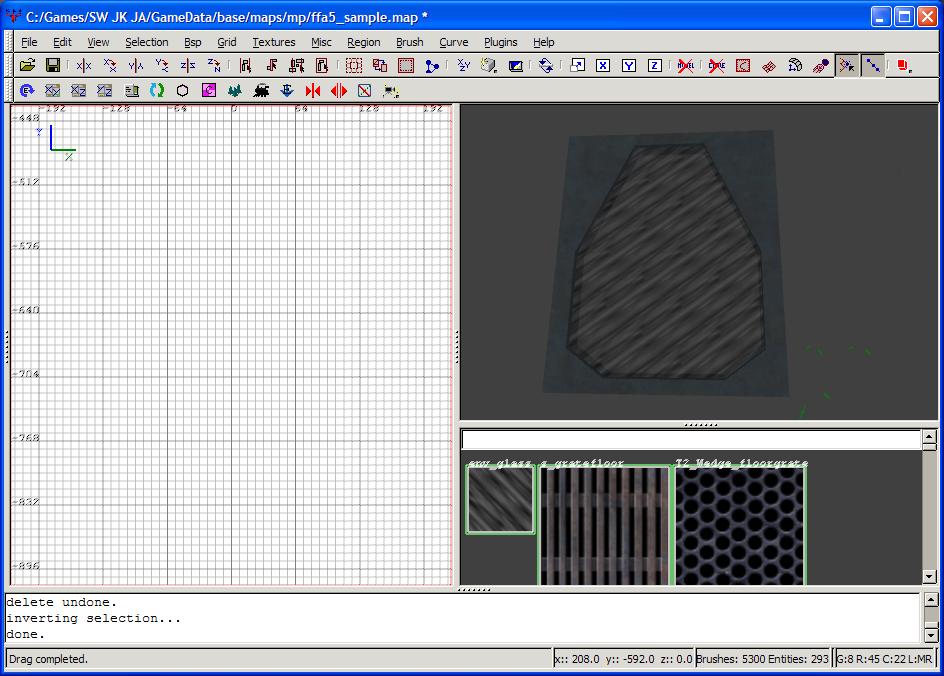Click the green-blue rotating arrows icon
The image size is (944, 676).
[157, 90]
